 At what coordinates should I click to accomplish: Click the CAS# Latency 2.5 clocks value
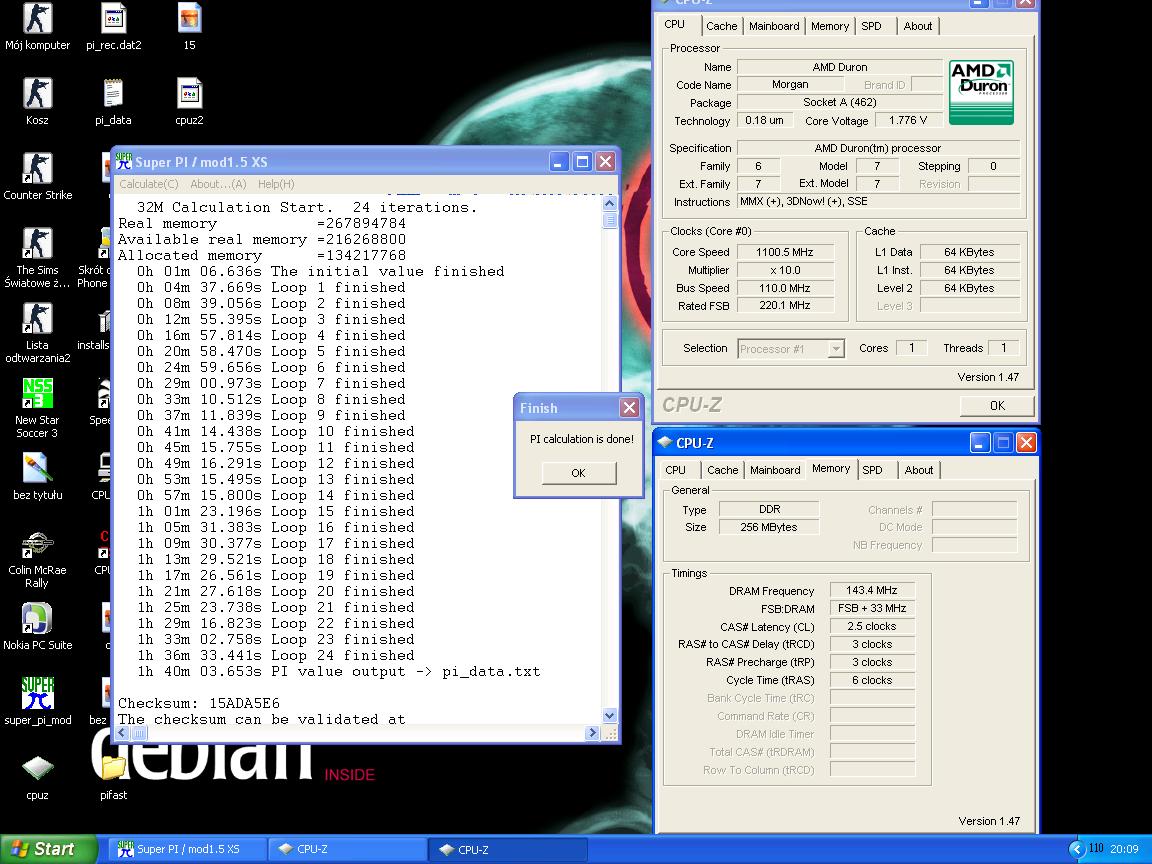point(871,626)
